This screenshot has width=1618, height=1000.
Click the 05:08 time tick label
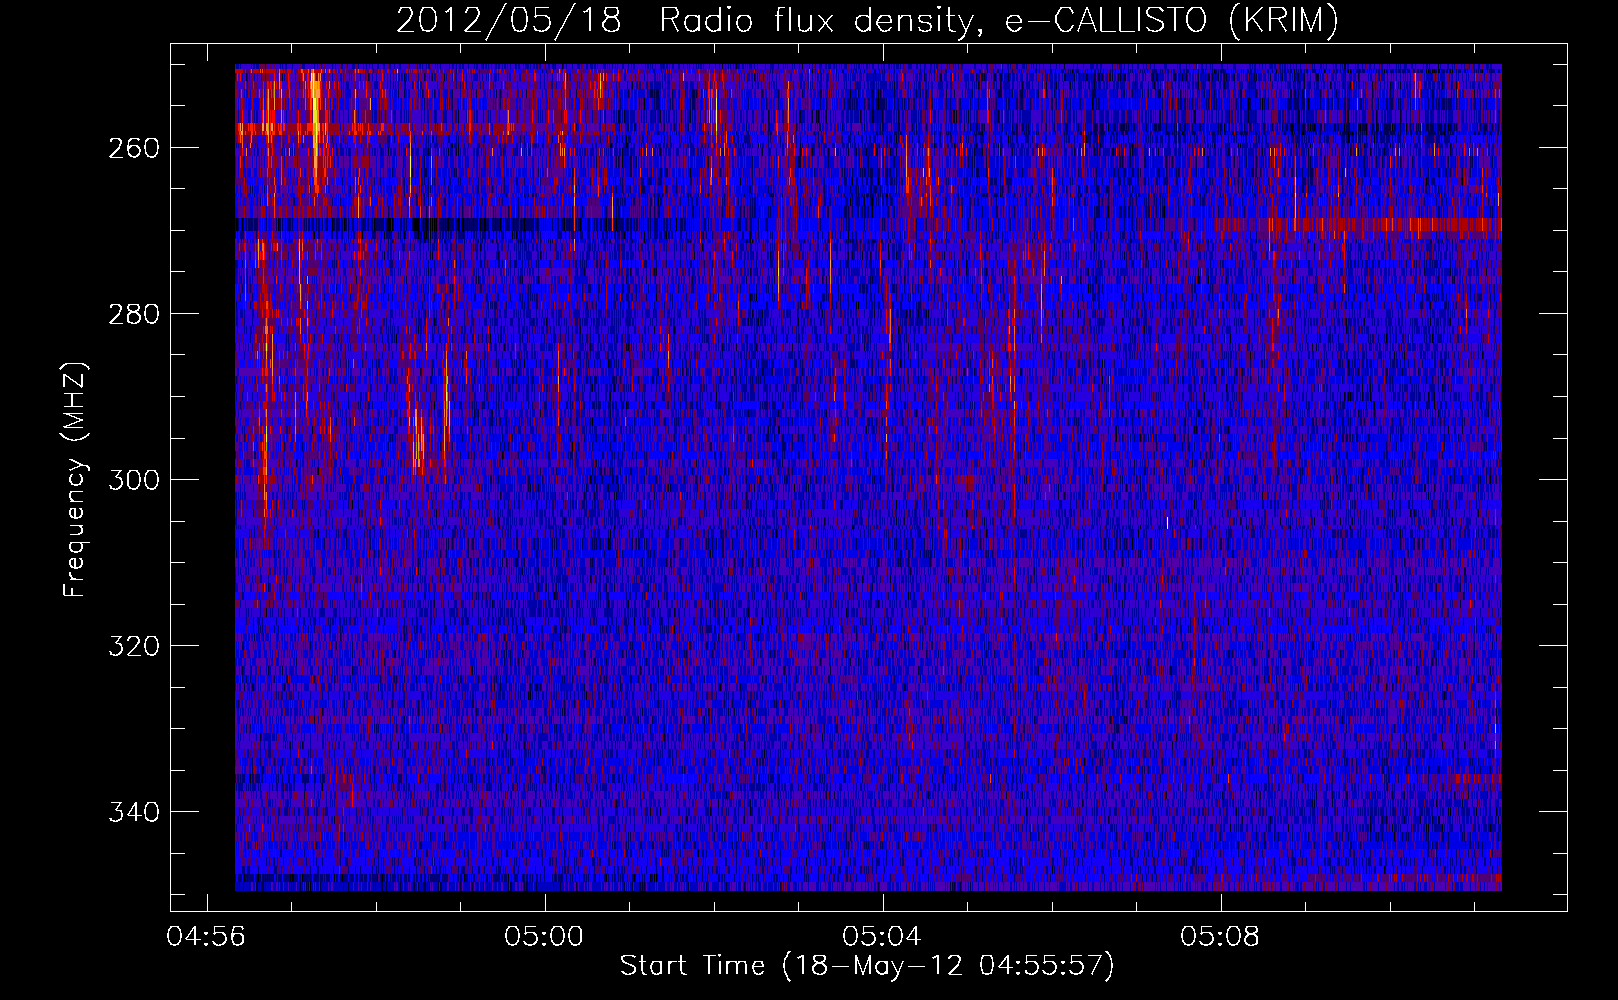pyautogui.click(x=1221, y=937)
